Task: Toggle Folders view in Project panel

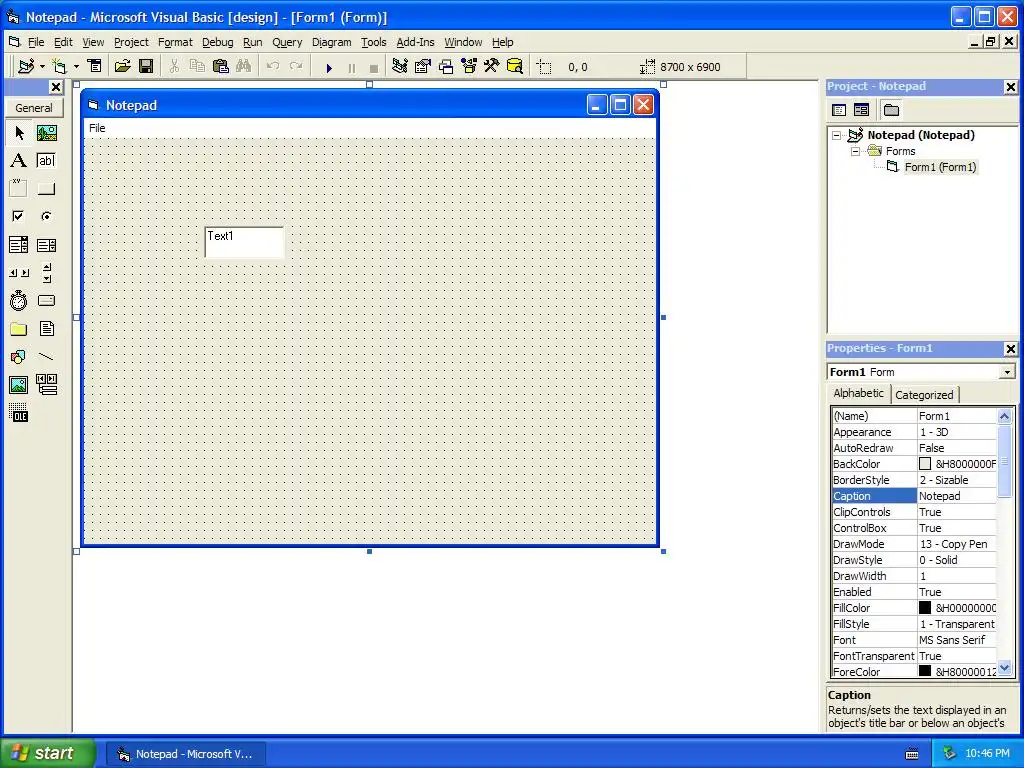Action: pos(891,110)
